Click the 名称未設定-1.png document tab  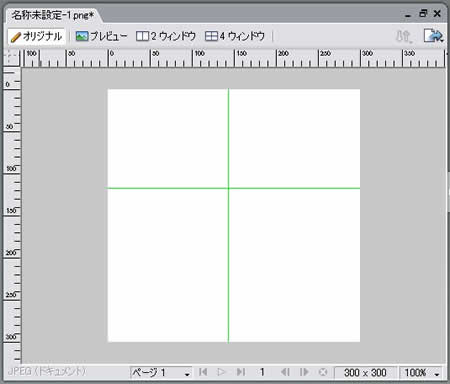[53, 15]
